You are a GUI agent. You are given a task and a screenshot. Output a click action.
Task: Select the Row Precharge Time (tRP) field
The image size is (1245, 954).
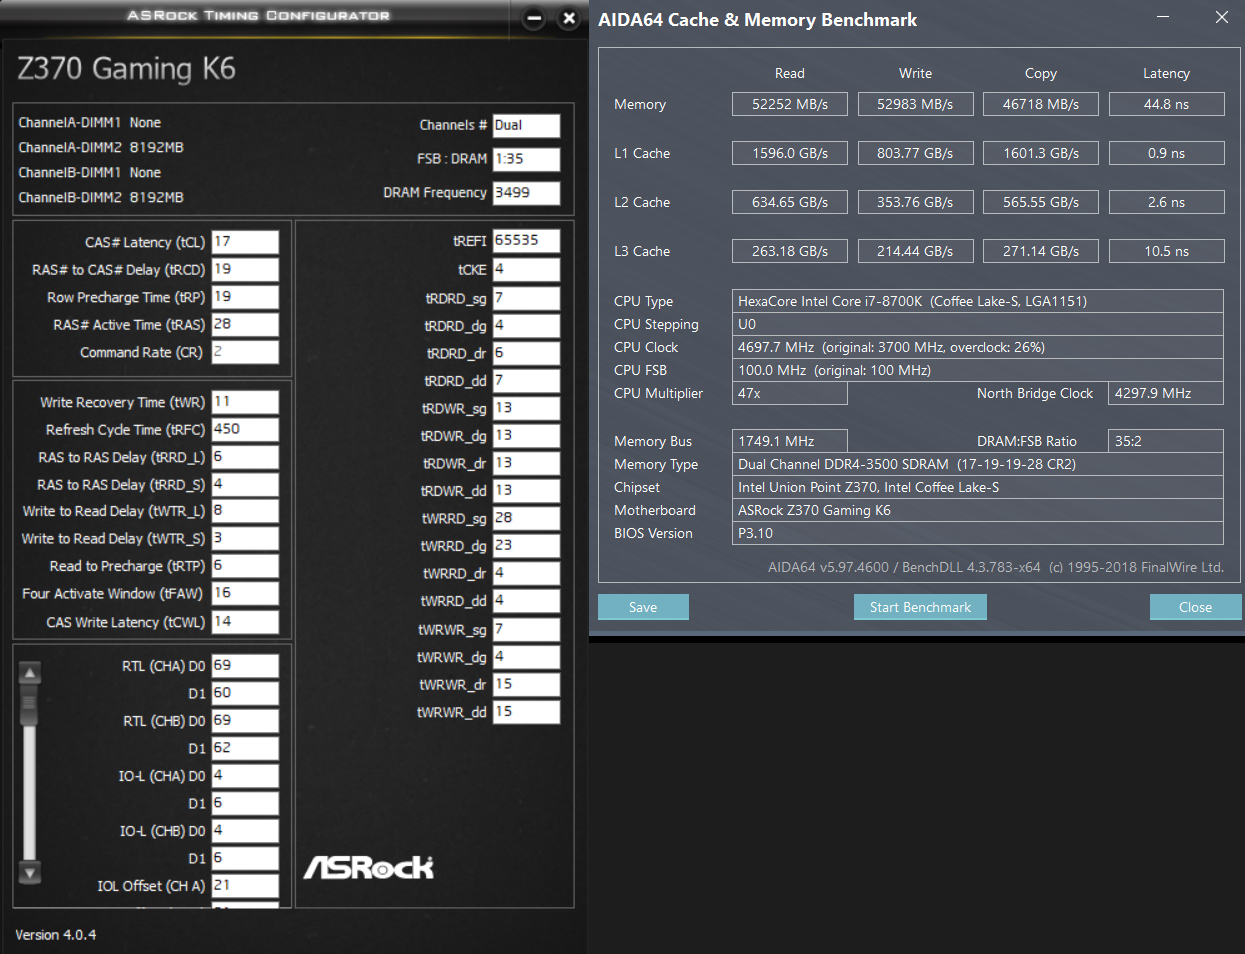pyautogui.click(x=245, y=297)
